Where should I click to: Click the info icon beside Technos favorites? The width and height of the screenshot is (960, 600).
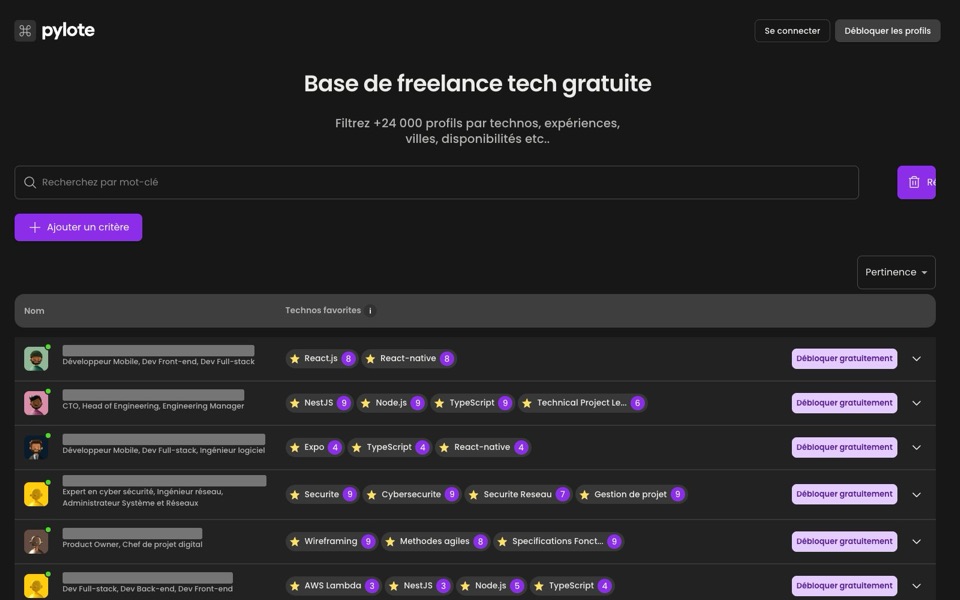[x=370, y=311]
